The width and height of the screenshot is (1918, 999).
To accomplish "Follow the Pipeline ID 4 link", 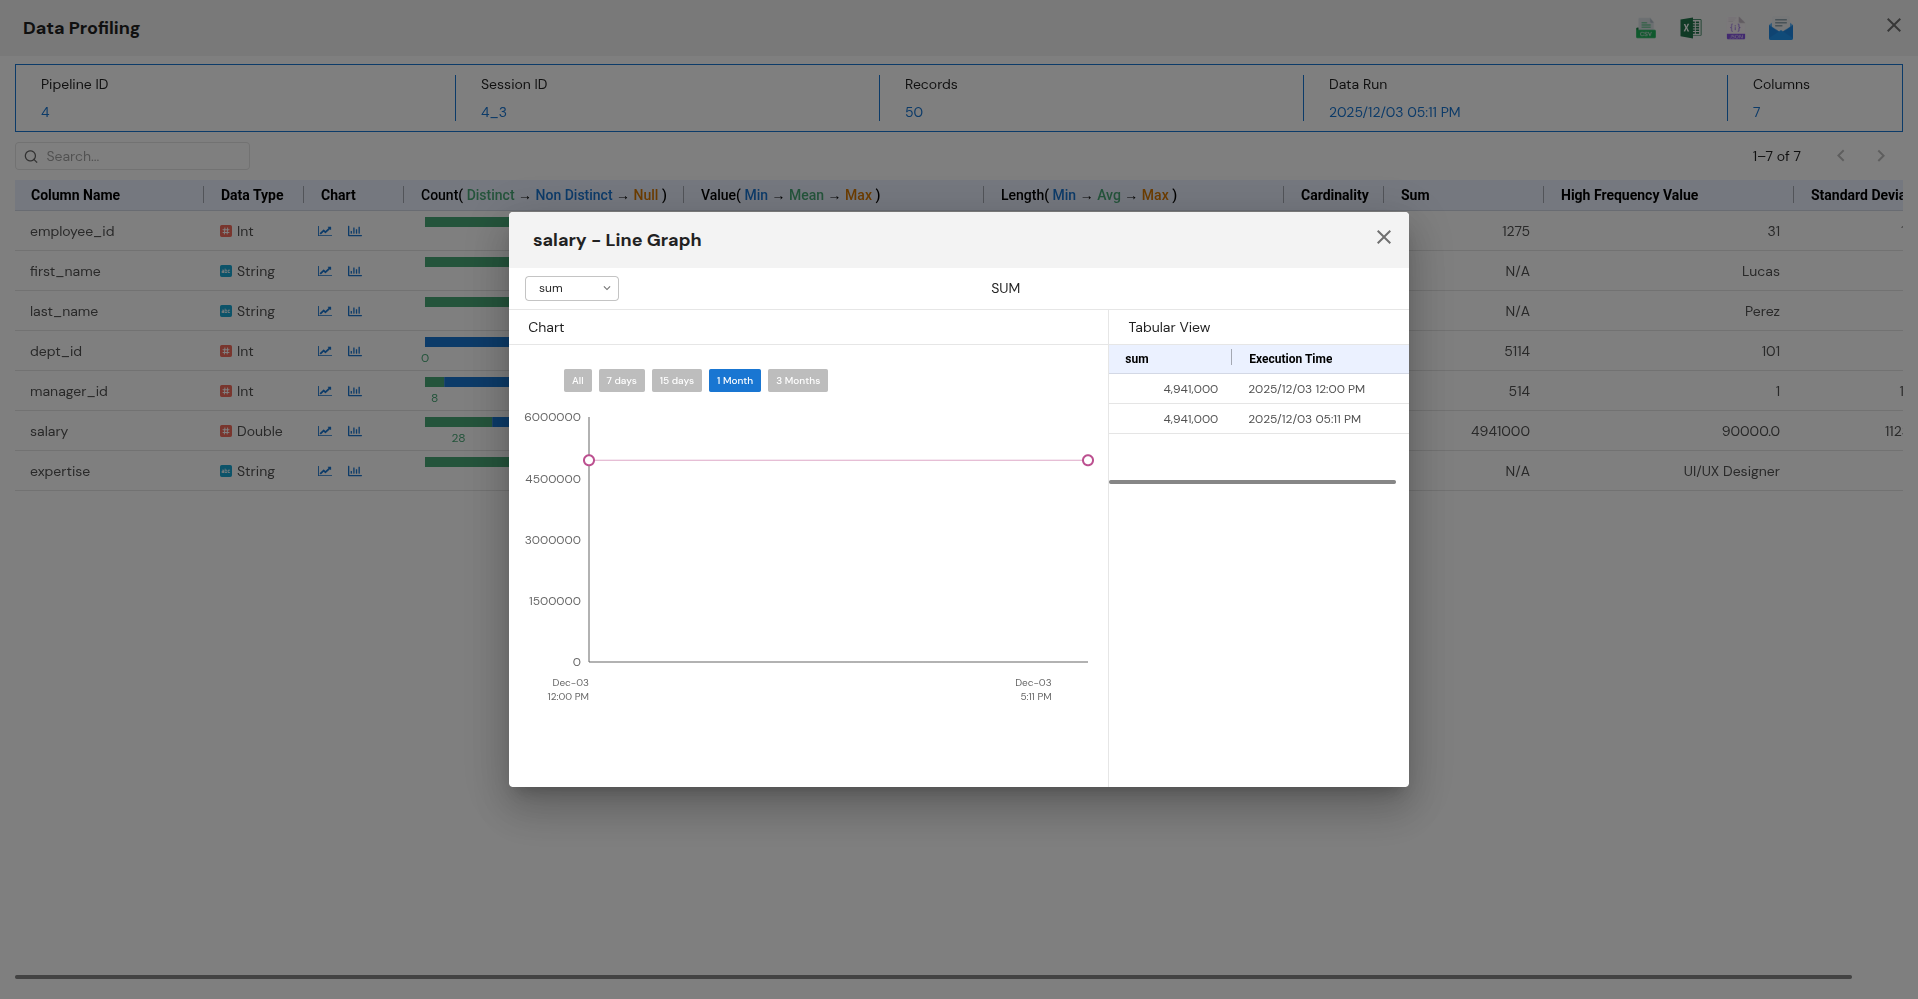I will pyautogui.click(x=45, y=112).
